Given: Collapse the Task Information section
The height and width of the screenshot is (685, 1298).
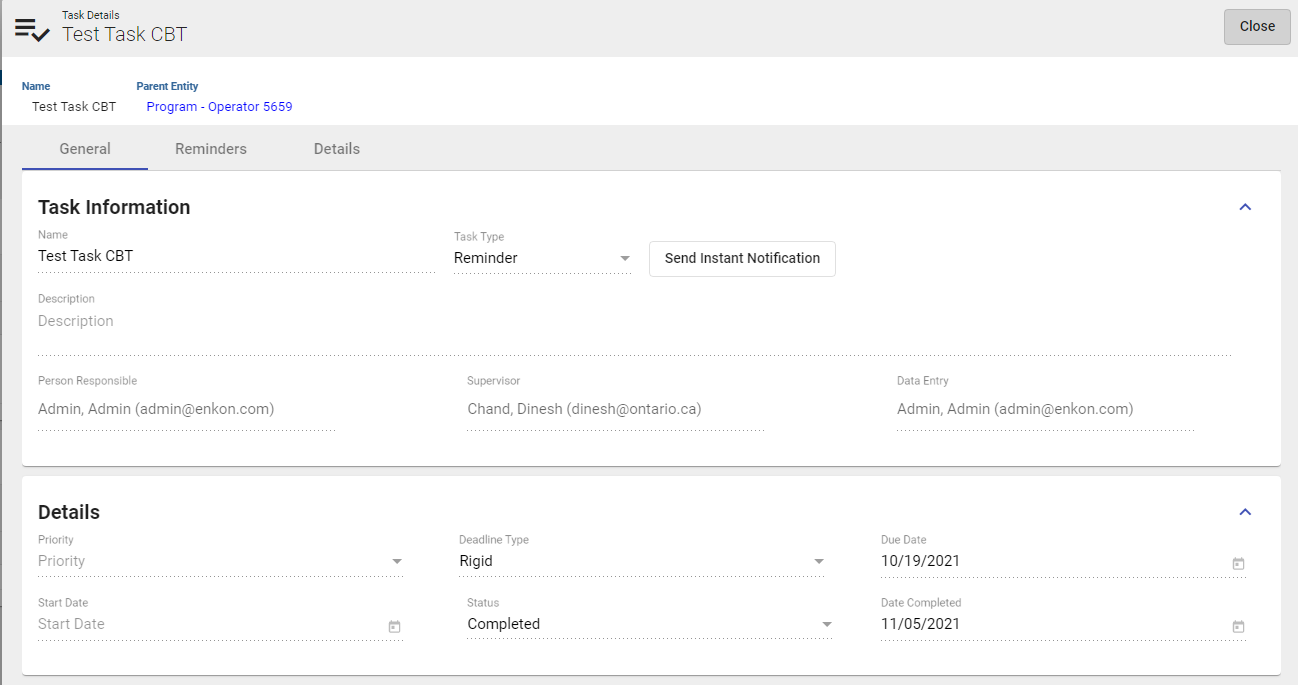Looking at the screenshot, I should [x=1245, y=207].
